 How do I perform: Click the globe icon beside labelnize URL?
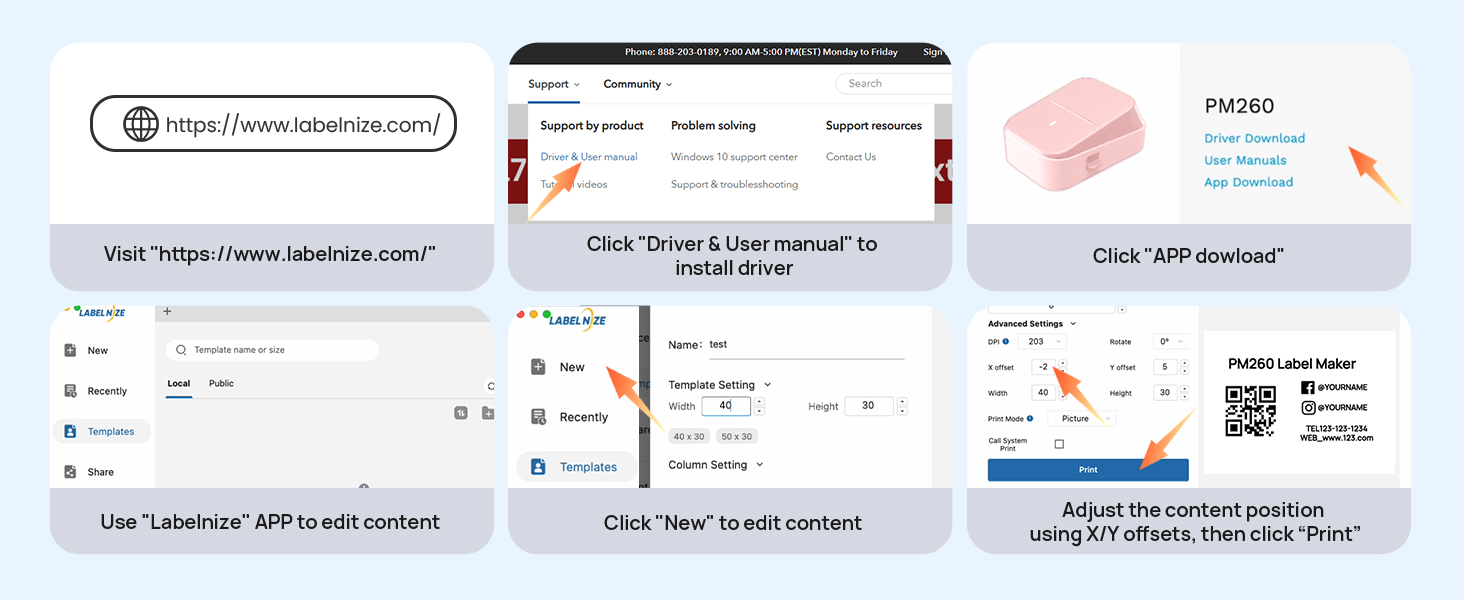[x=141, y=125]
